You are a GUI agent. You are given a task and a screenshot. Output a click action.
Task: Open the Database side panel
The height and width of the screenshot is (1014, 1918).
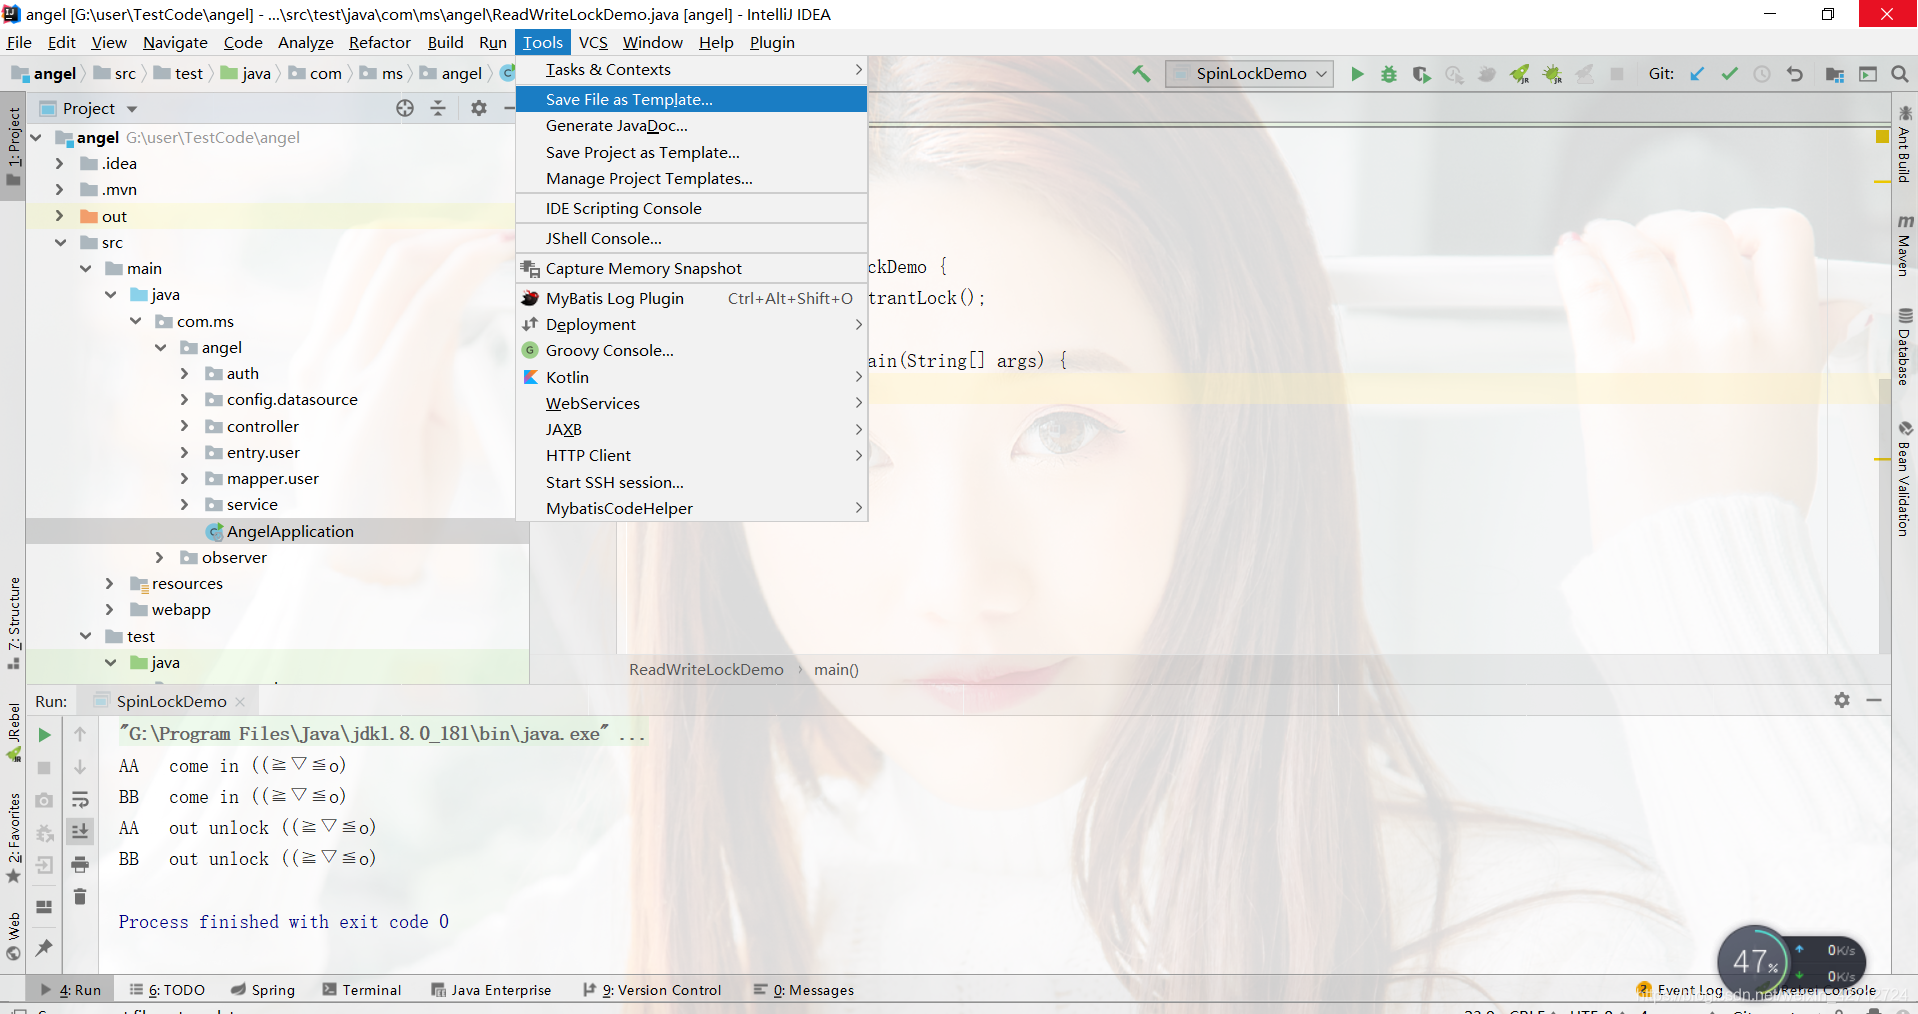[x=1904, y=347]
